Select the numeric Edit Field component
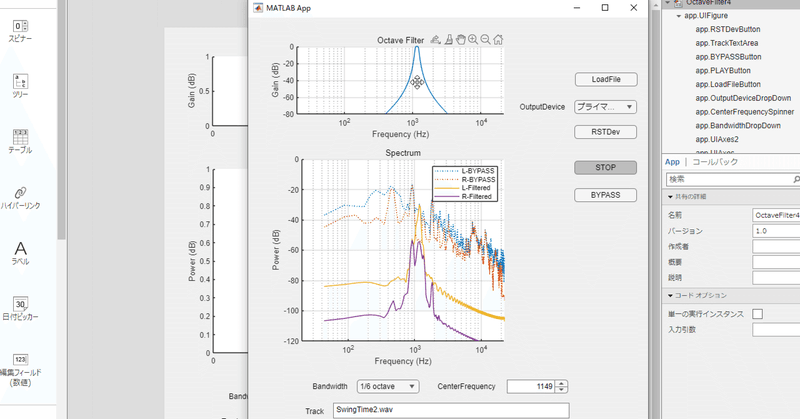Screen dimensions: 800x419 (20, 370)
